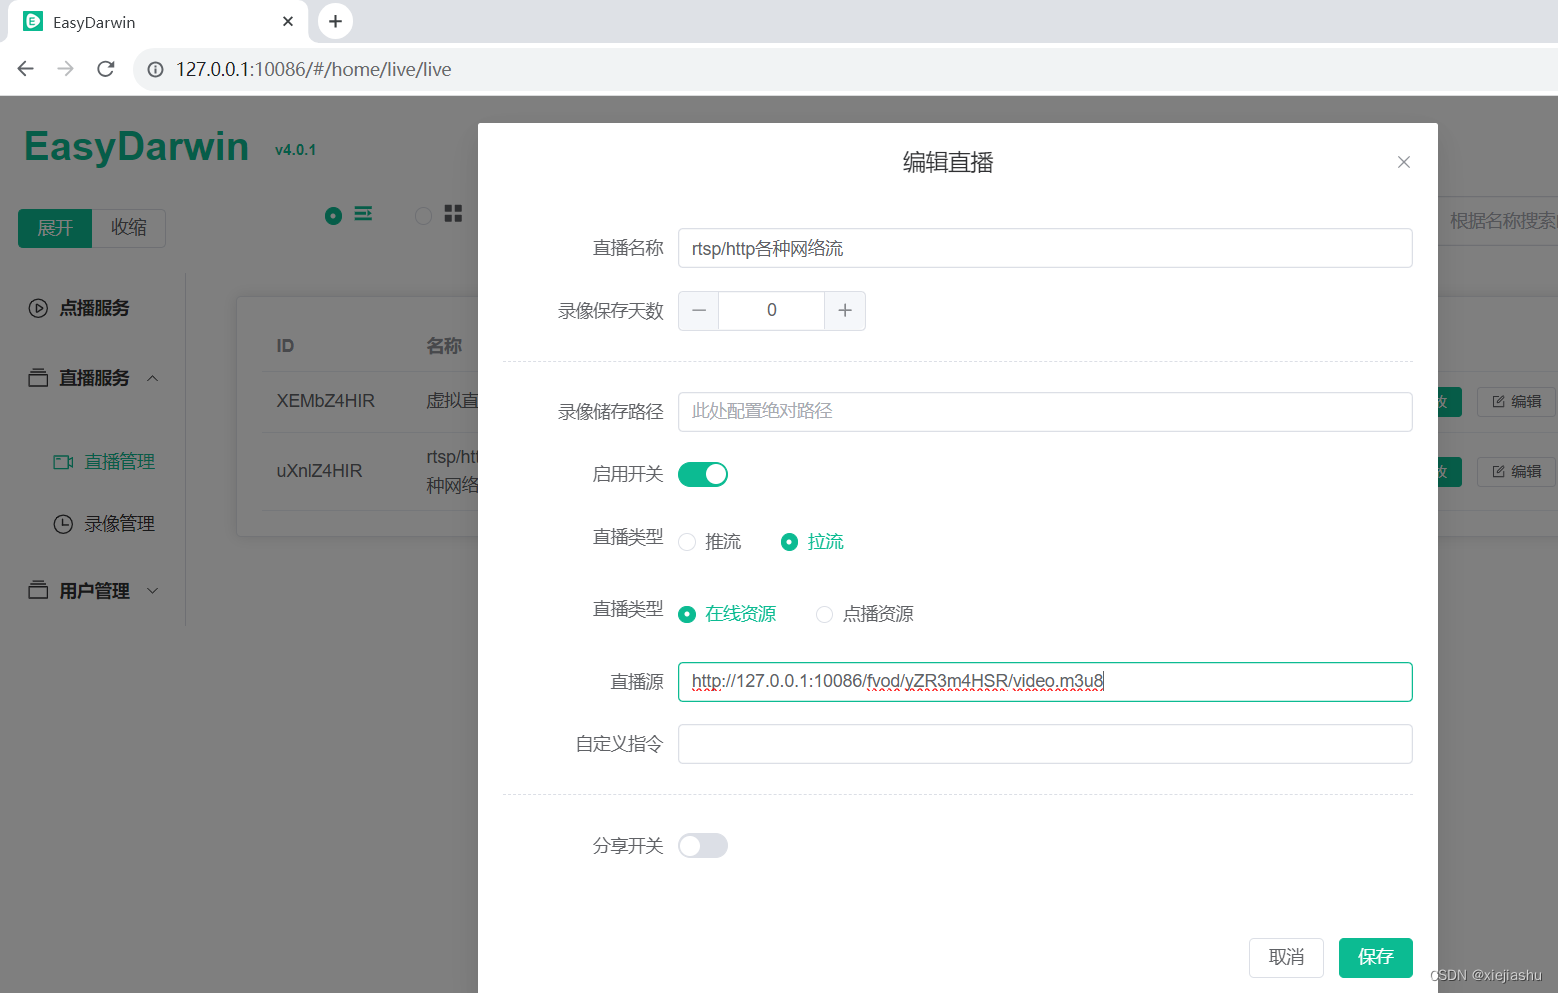Expand the 用户管理 section chevron
This screenshot has height=993, width=1558.
(152, 590)
